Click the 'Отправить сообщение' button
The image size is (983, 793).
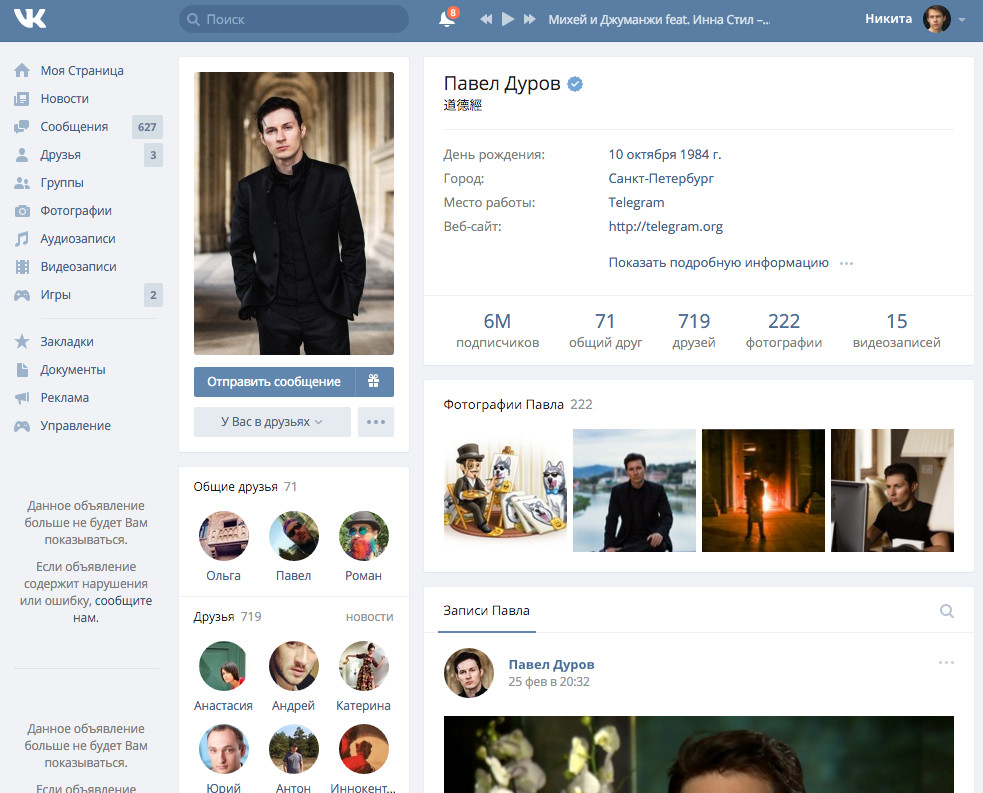click(274, 381)
